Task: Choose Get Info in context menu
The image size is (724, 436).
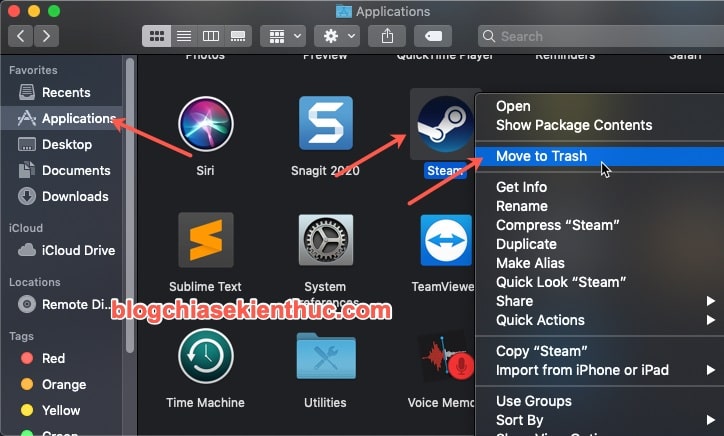Action: 599,187
